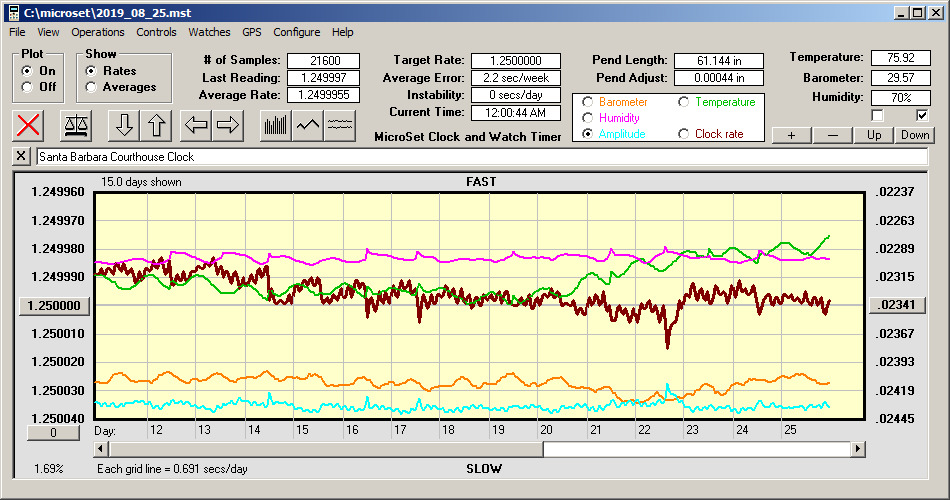950x500 pixels.
Task: Click the horizontal scrollbar right arrow
Action: [x=858, y=450]
